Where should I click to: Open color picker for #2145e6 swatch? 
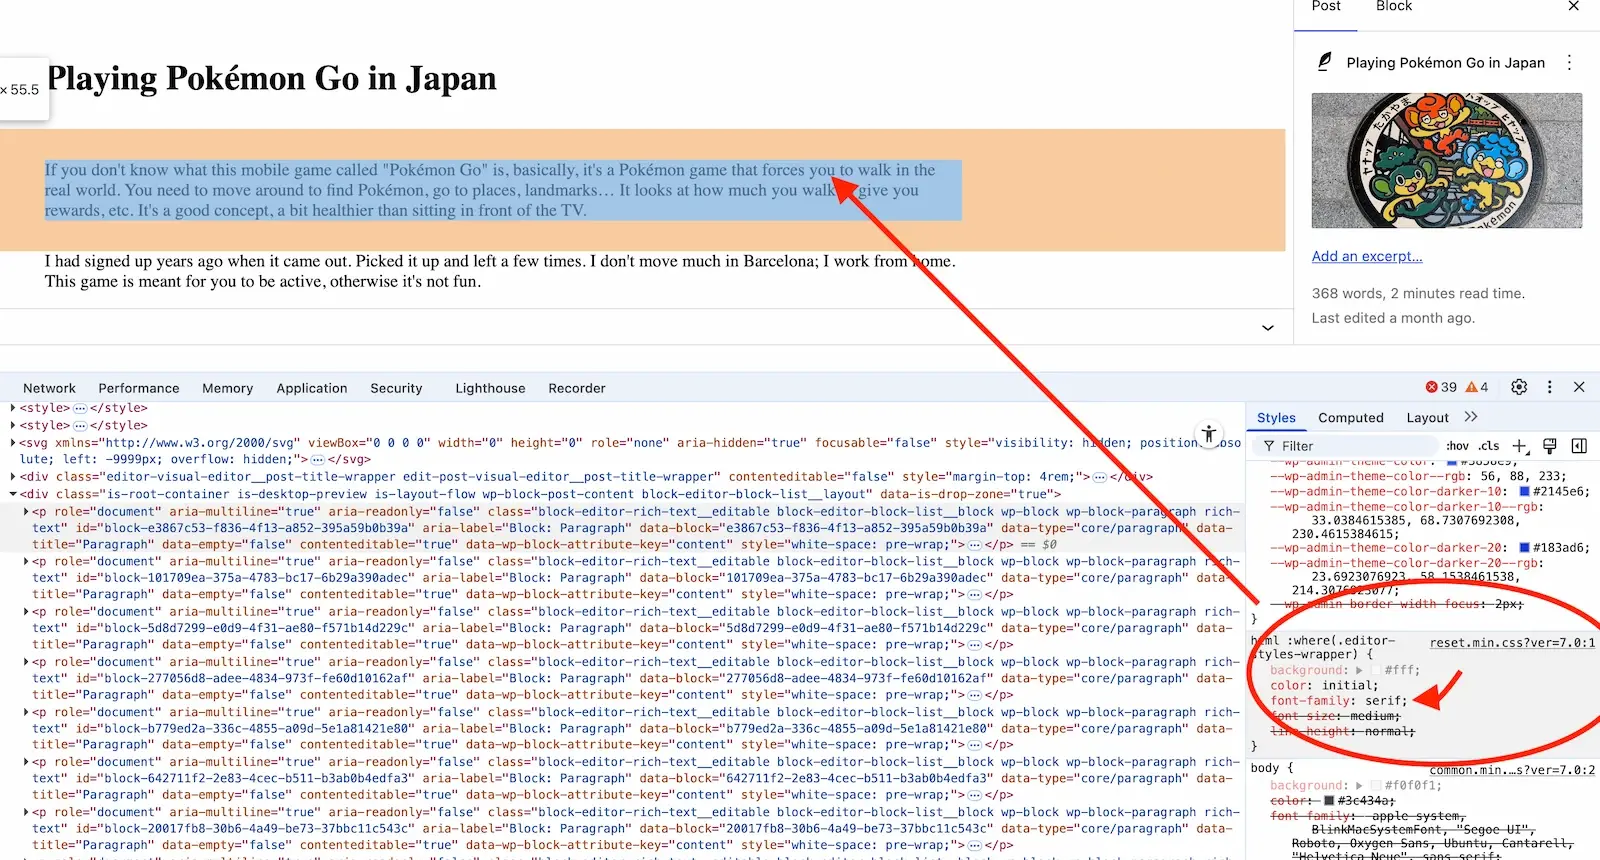coord(1524,491)
